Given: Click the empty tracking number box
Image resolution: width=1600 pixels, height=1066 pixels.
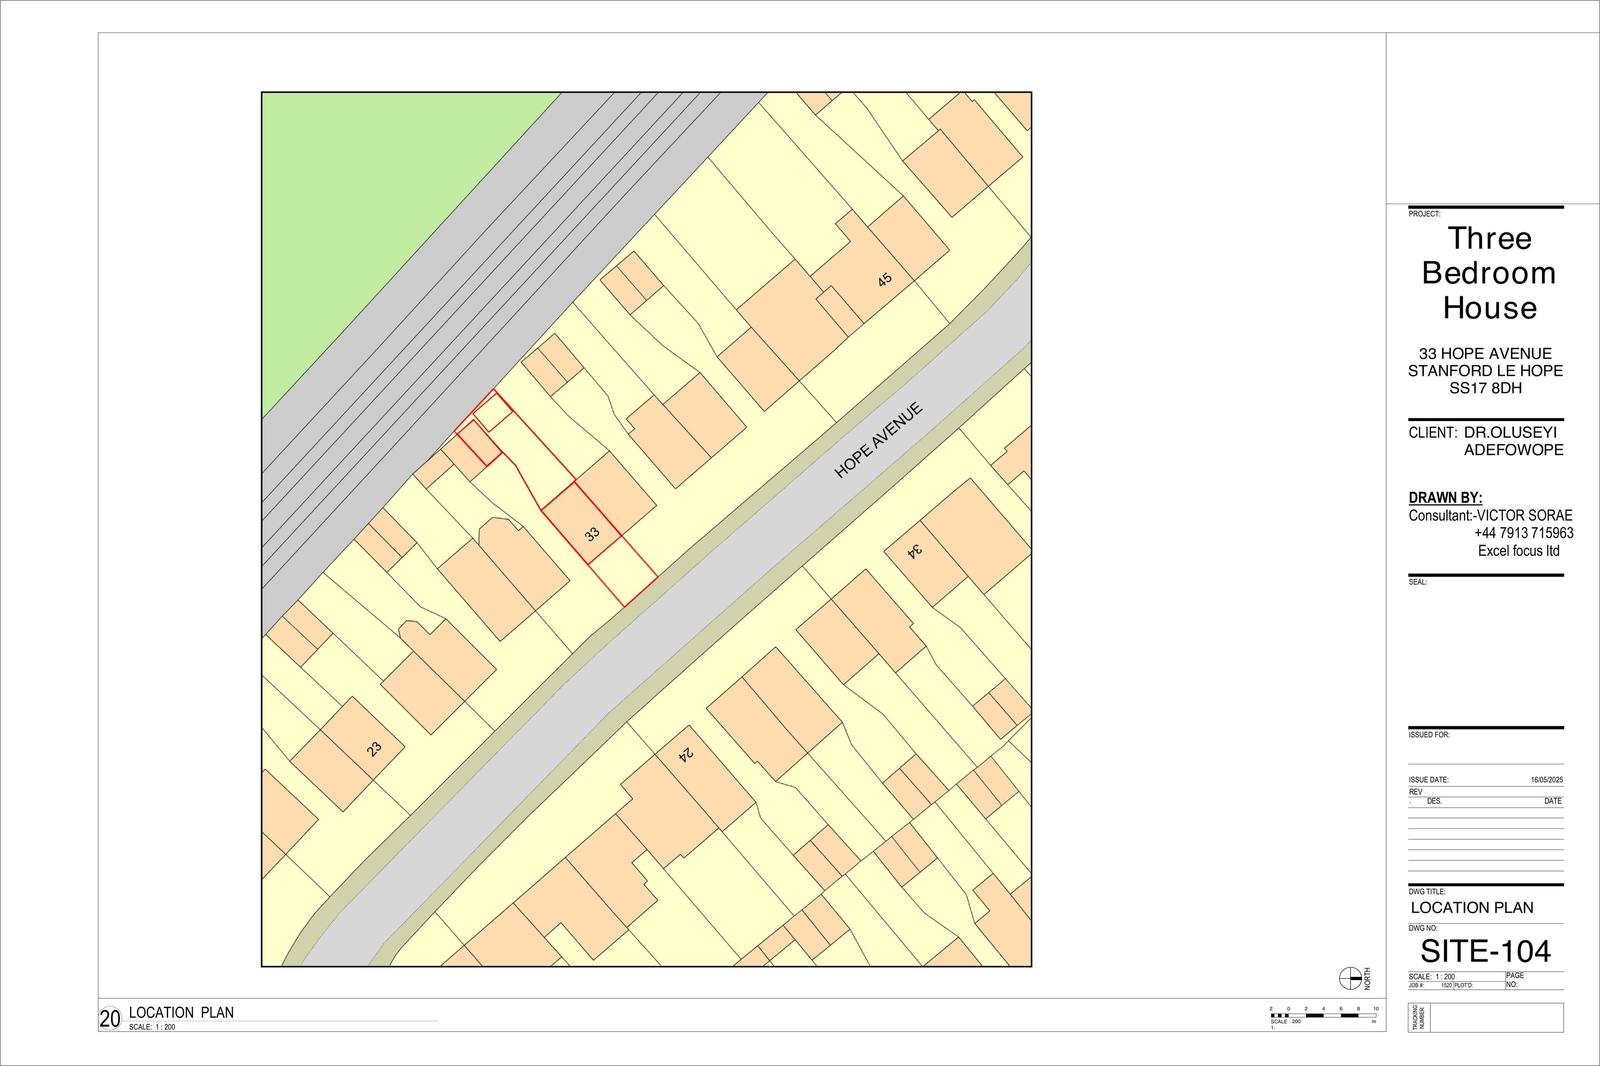Looking at the screenshot, I should click(1496, 1018).
